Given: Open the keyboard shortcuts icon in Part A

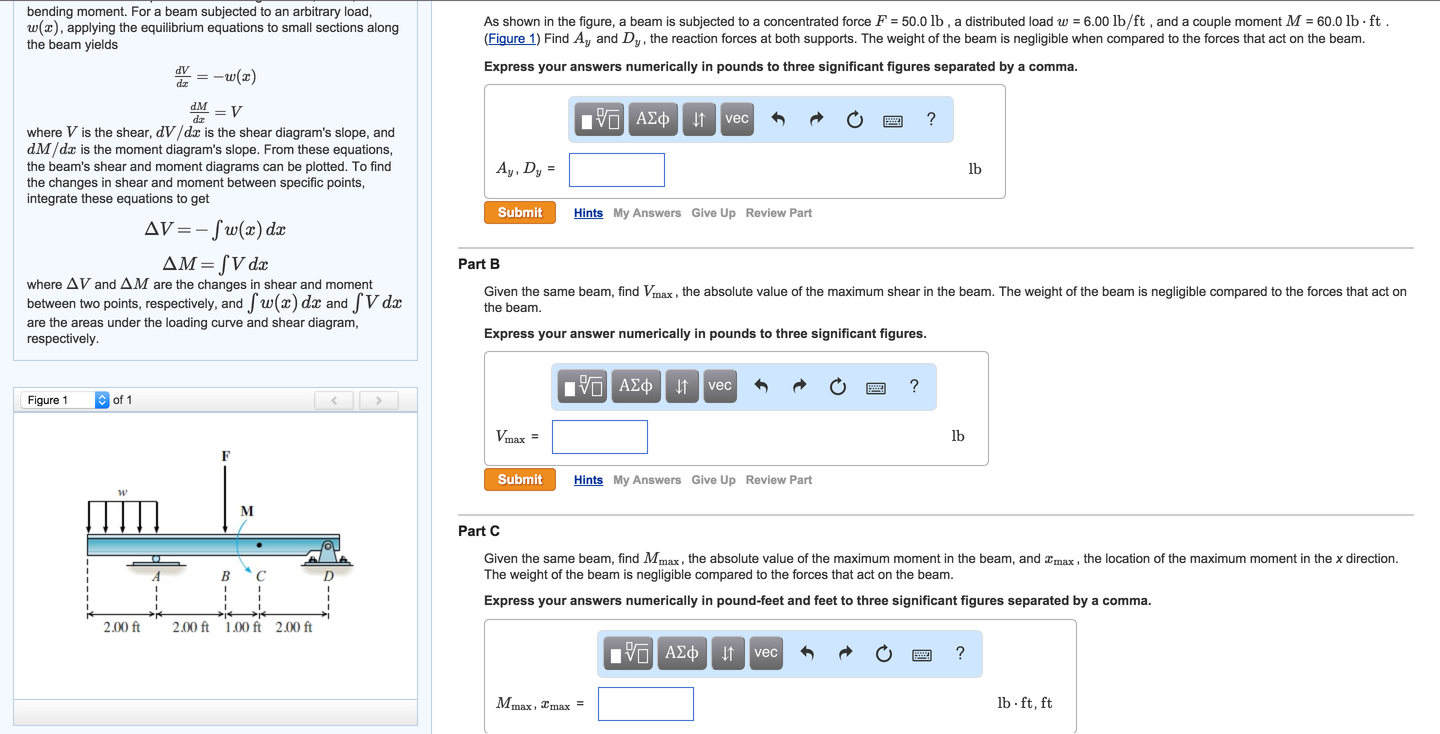Looking at the screenshot, I should point(892,119).
